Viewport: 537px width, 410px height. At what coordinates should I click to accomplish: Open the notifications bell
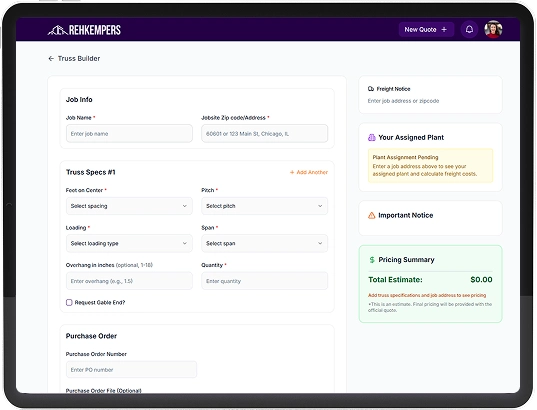(x=469, y=29)
